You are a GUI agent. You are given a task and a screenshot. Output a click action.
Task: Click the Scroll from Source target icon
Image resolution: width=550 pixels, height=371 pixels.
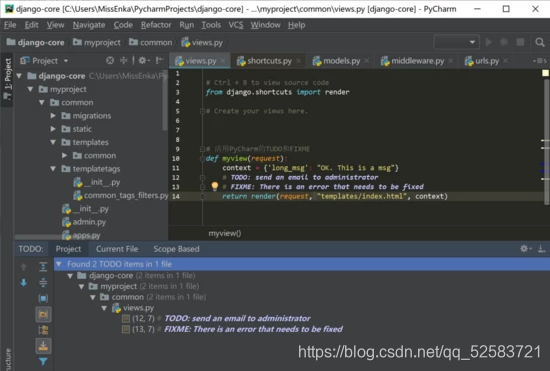[110, 61]
